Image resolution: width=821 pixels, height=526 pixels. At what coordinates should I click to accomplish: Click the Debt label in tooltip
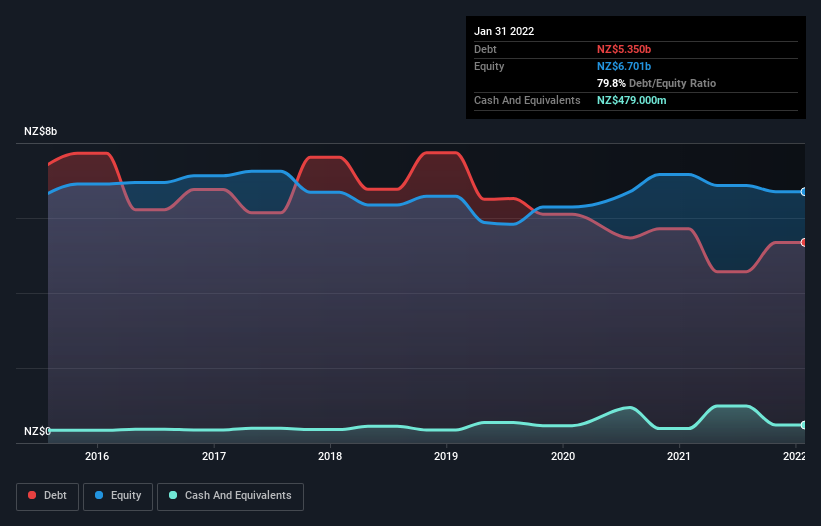(x=485, y=49)
